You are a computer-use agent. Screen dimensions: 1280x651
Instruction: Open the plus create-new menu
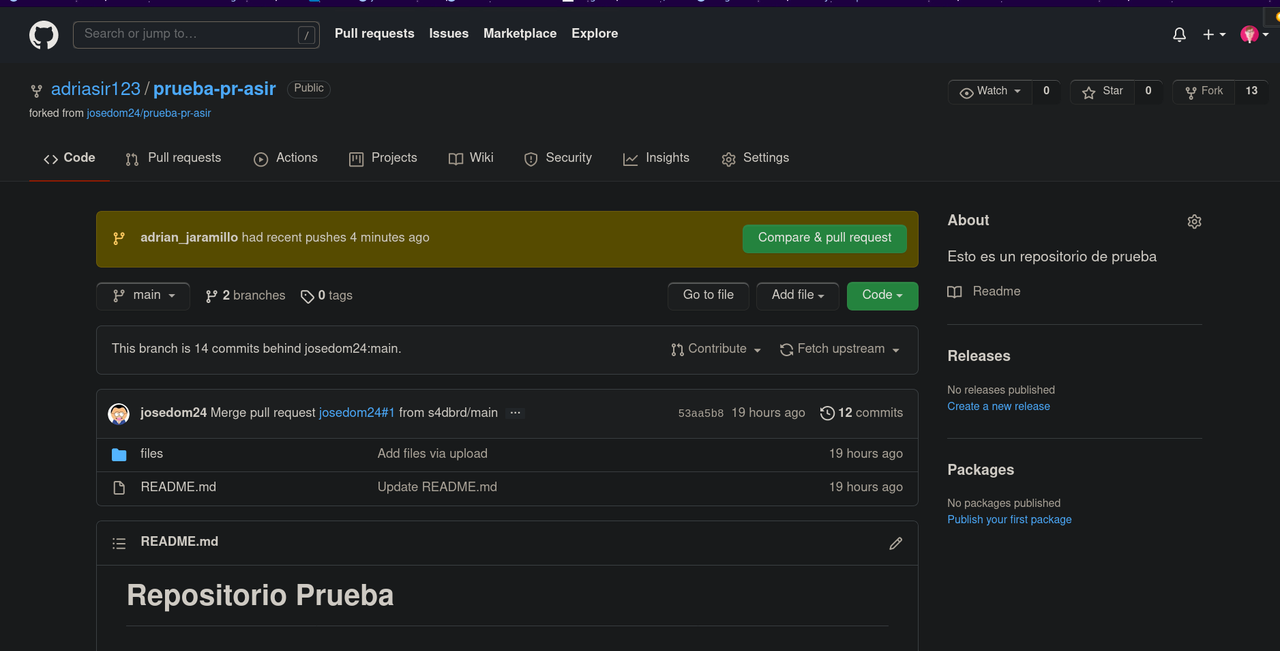coord(1214,35)
